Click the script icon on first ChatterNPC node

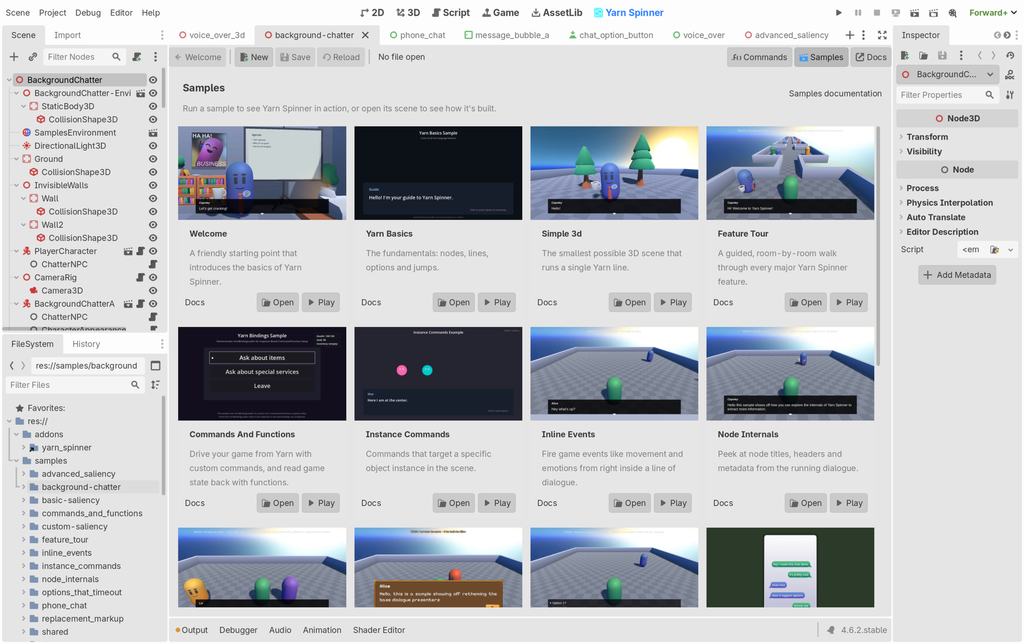click(153, 265)
